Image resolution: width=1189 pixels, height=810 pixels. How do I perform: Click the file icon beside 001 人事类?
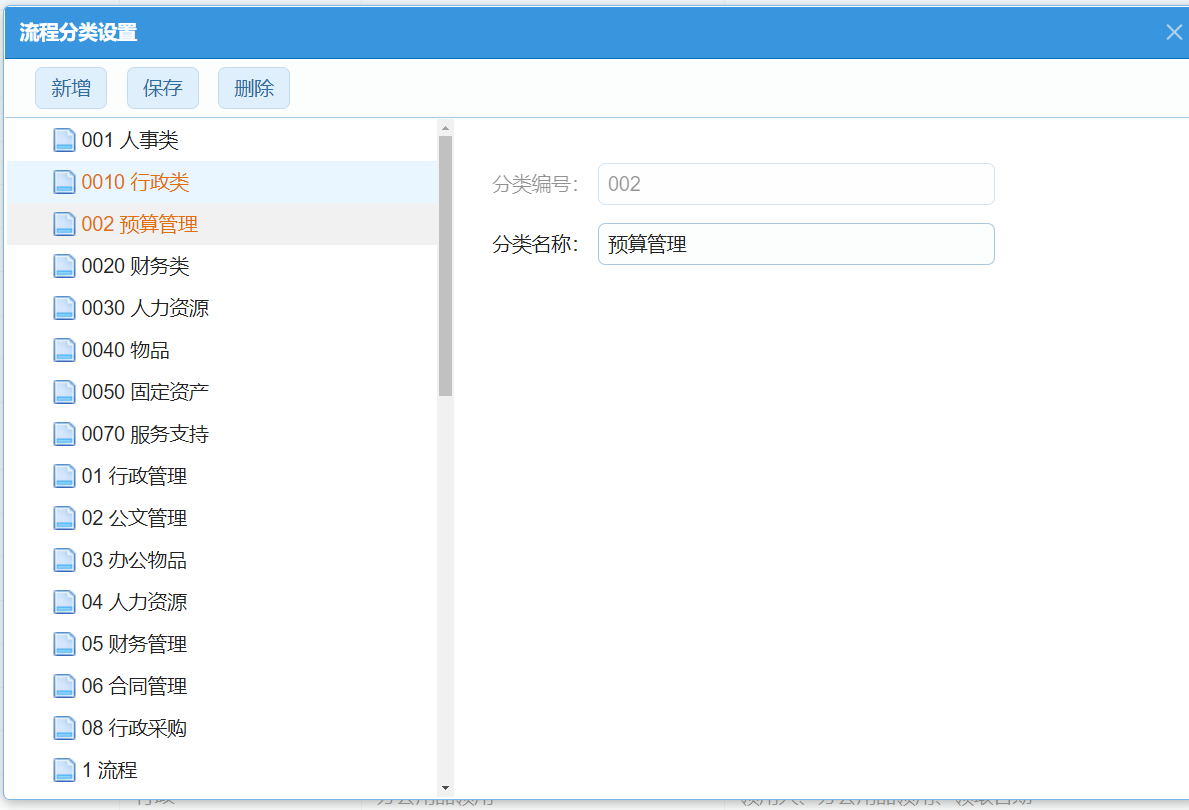pos(64,141)
